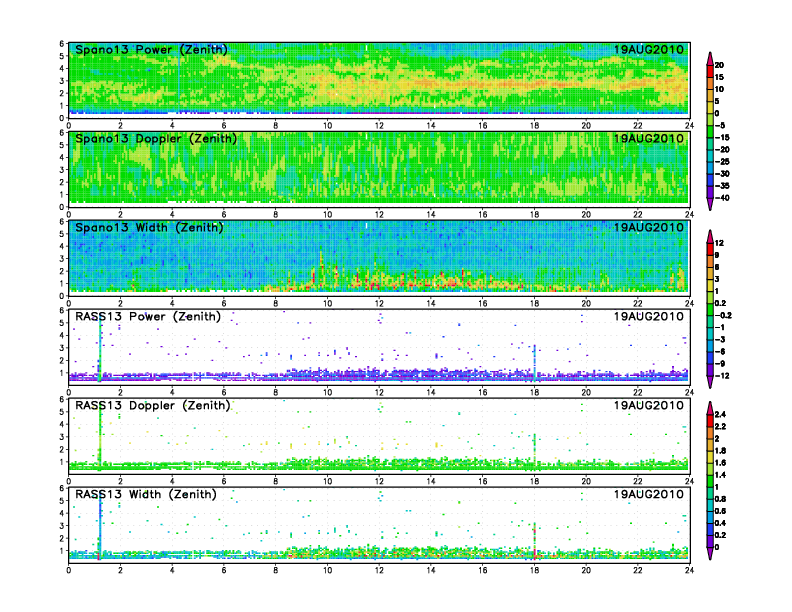Click x-axis tick '18' under Spano13 Width panel
792x612 pixels.
pos(534,303)
